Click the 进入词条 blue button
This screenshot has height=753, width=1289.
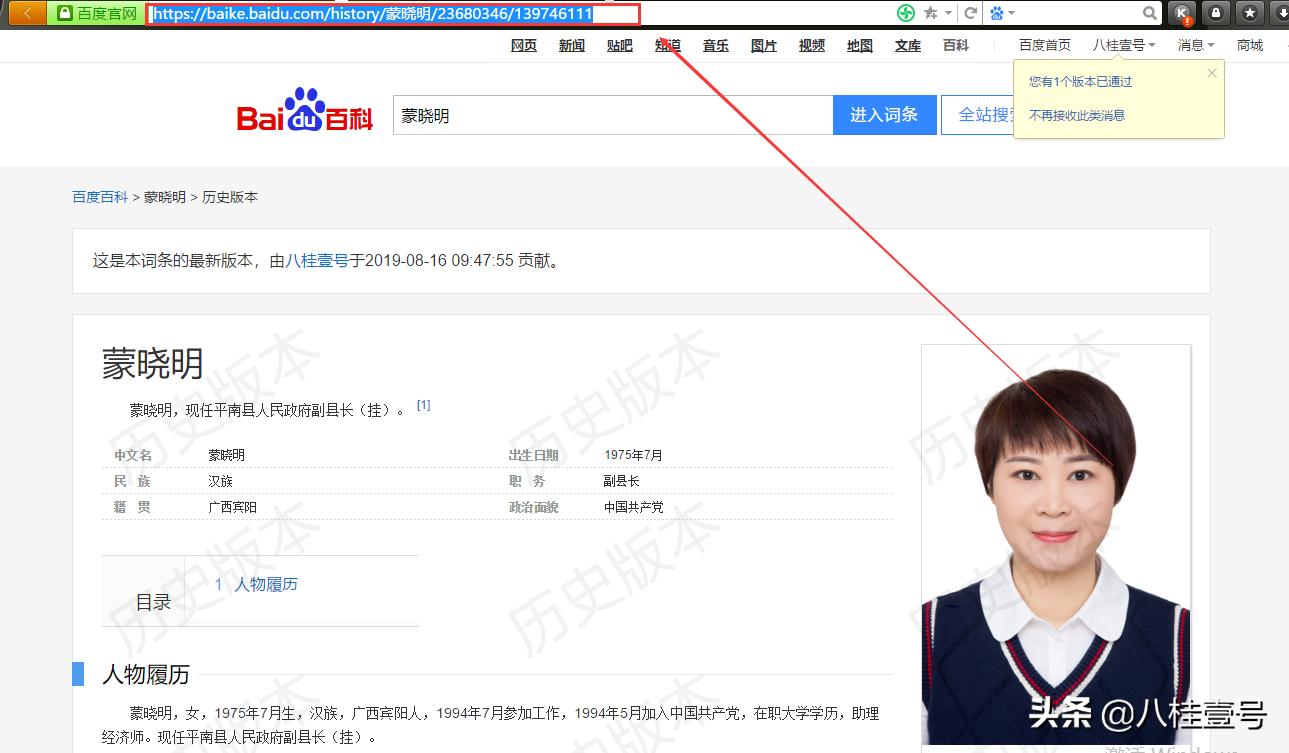coord(884,114)
